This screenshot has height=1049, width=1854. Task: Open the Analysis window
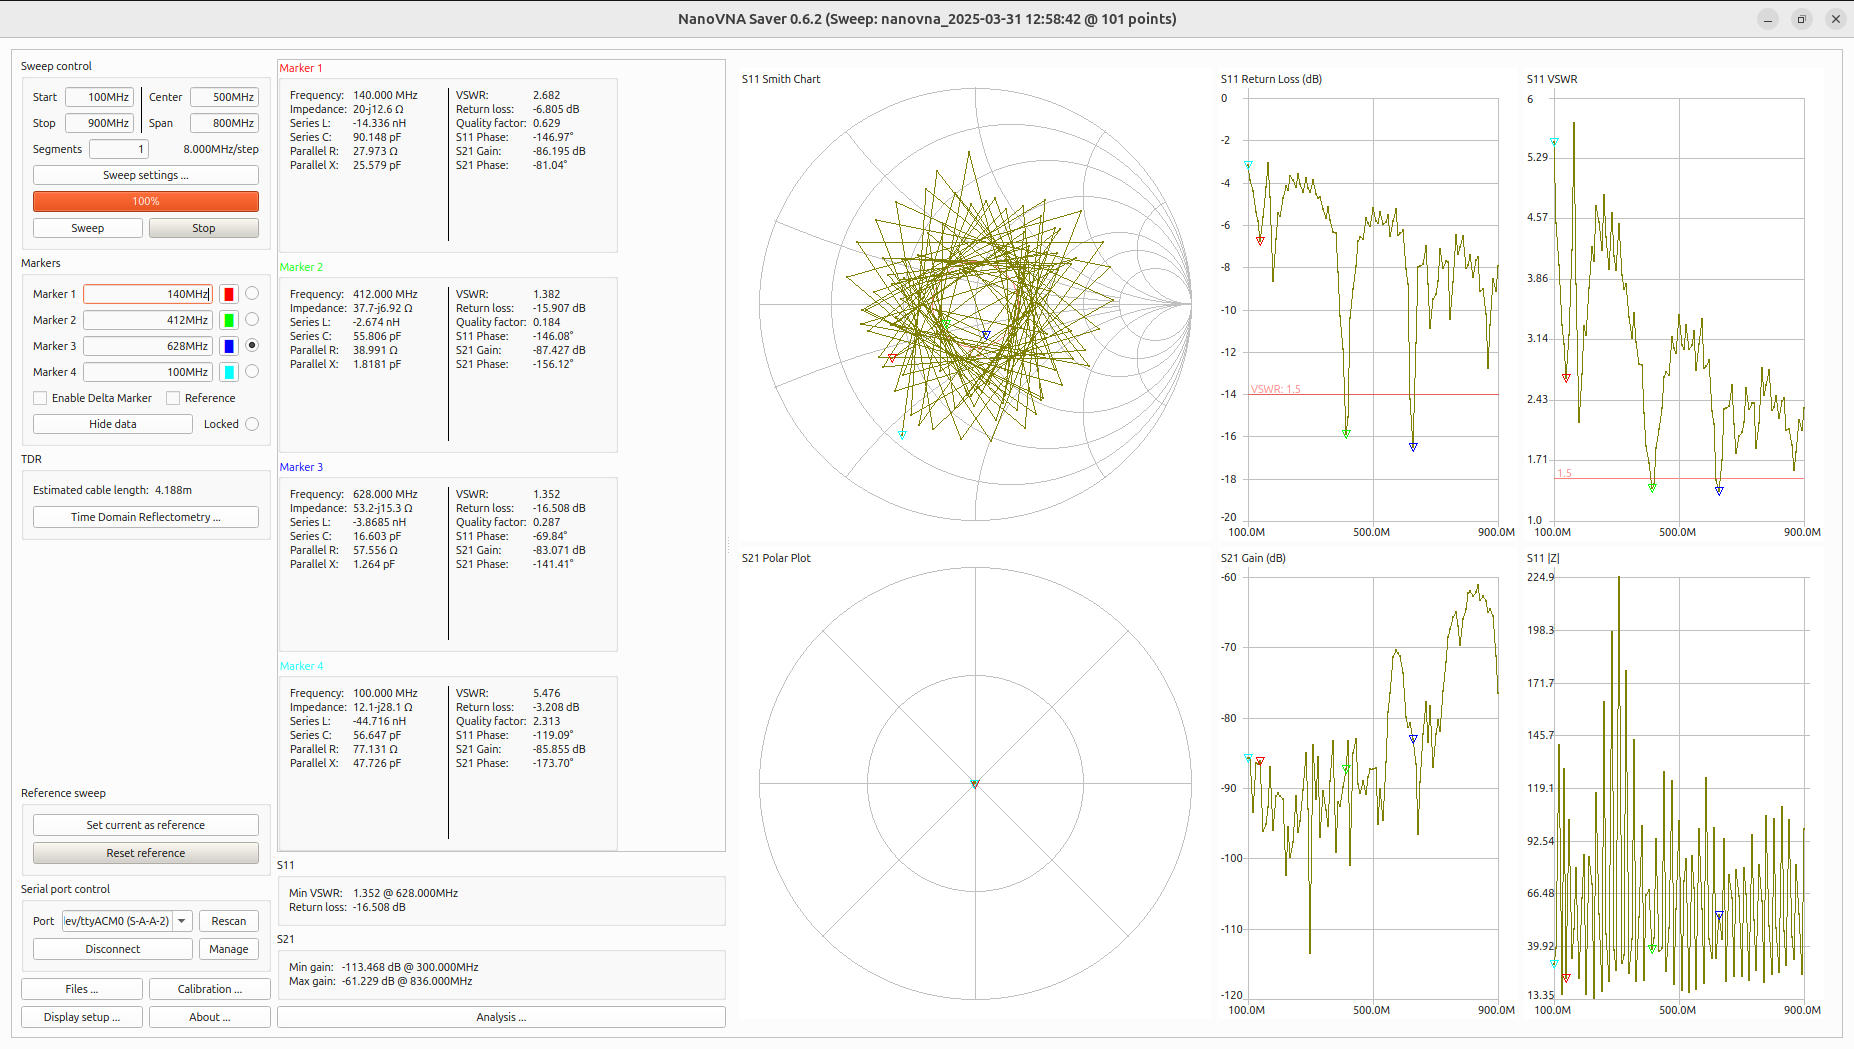coord(501,1017)
